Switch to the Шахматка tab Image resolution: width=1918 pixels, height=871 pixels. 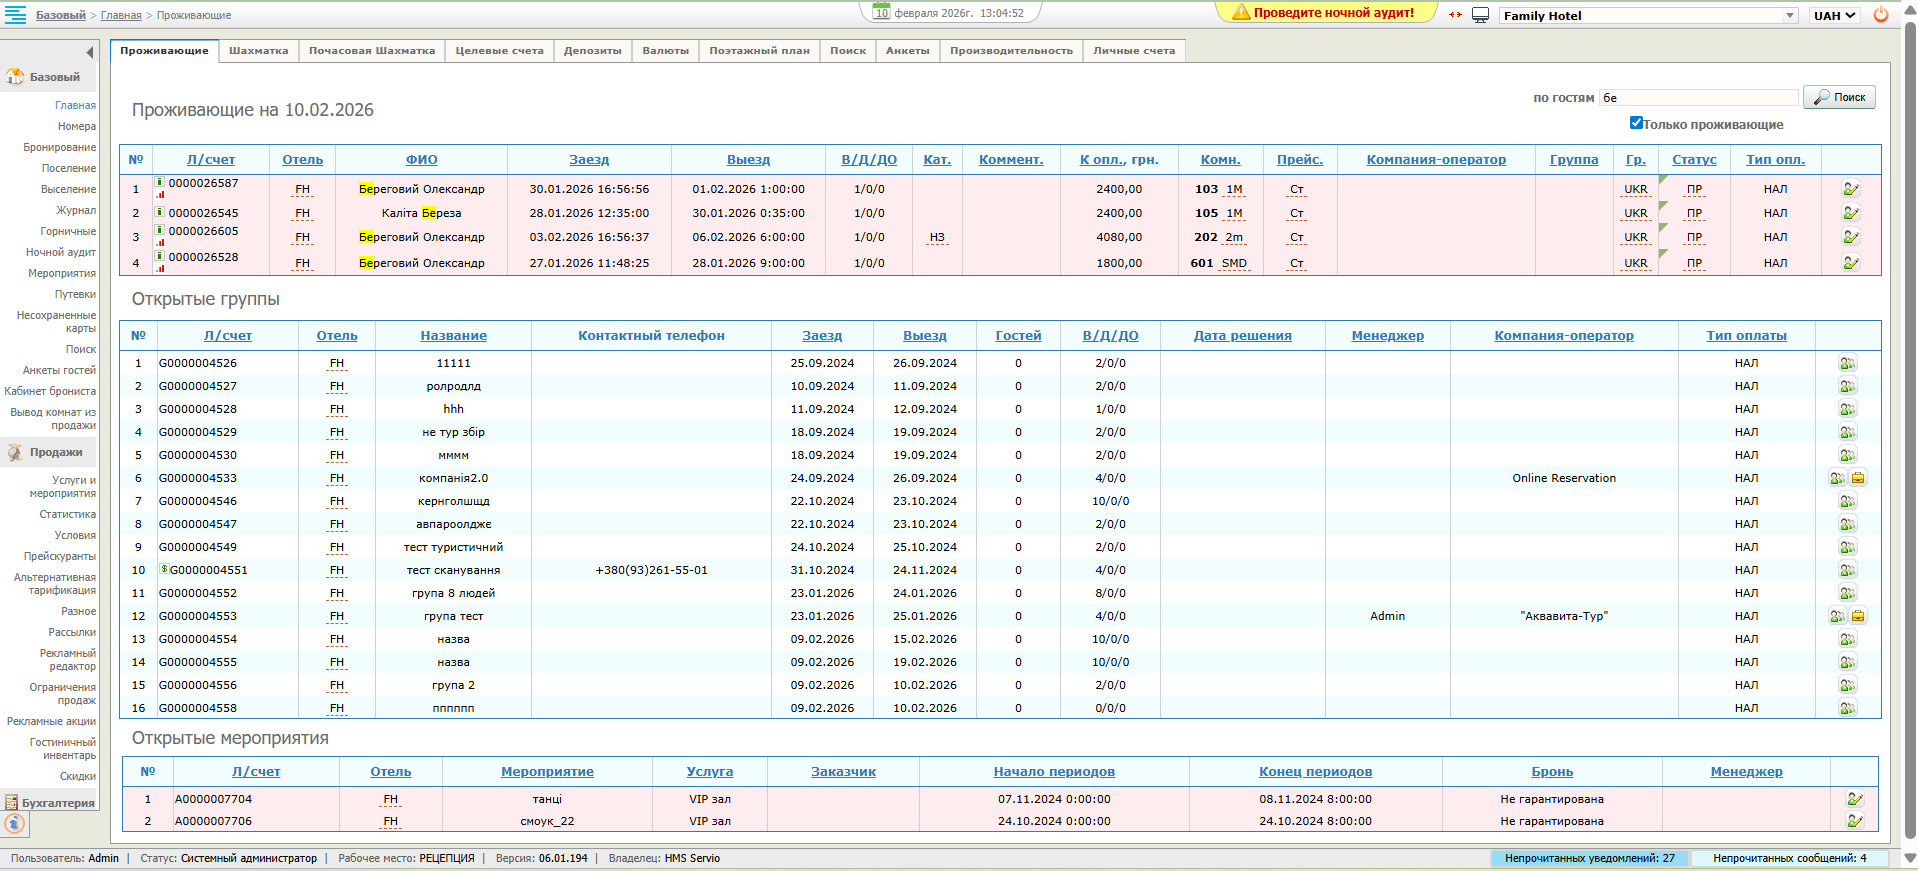[258, 51]
